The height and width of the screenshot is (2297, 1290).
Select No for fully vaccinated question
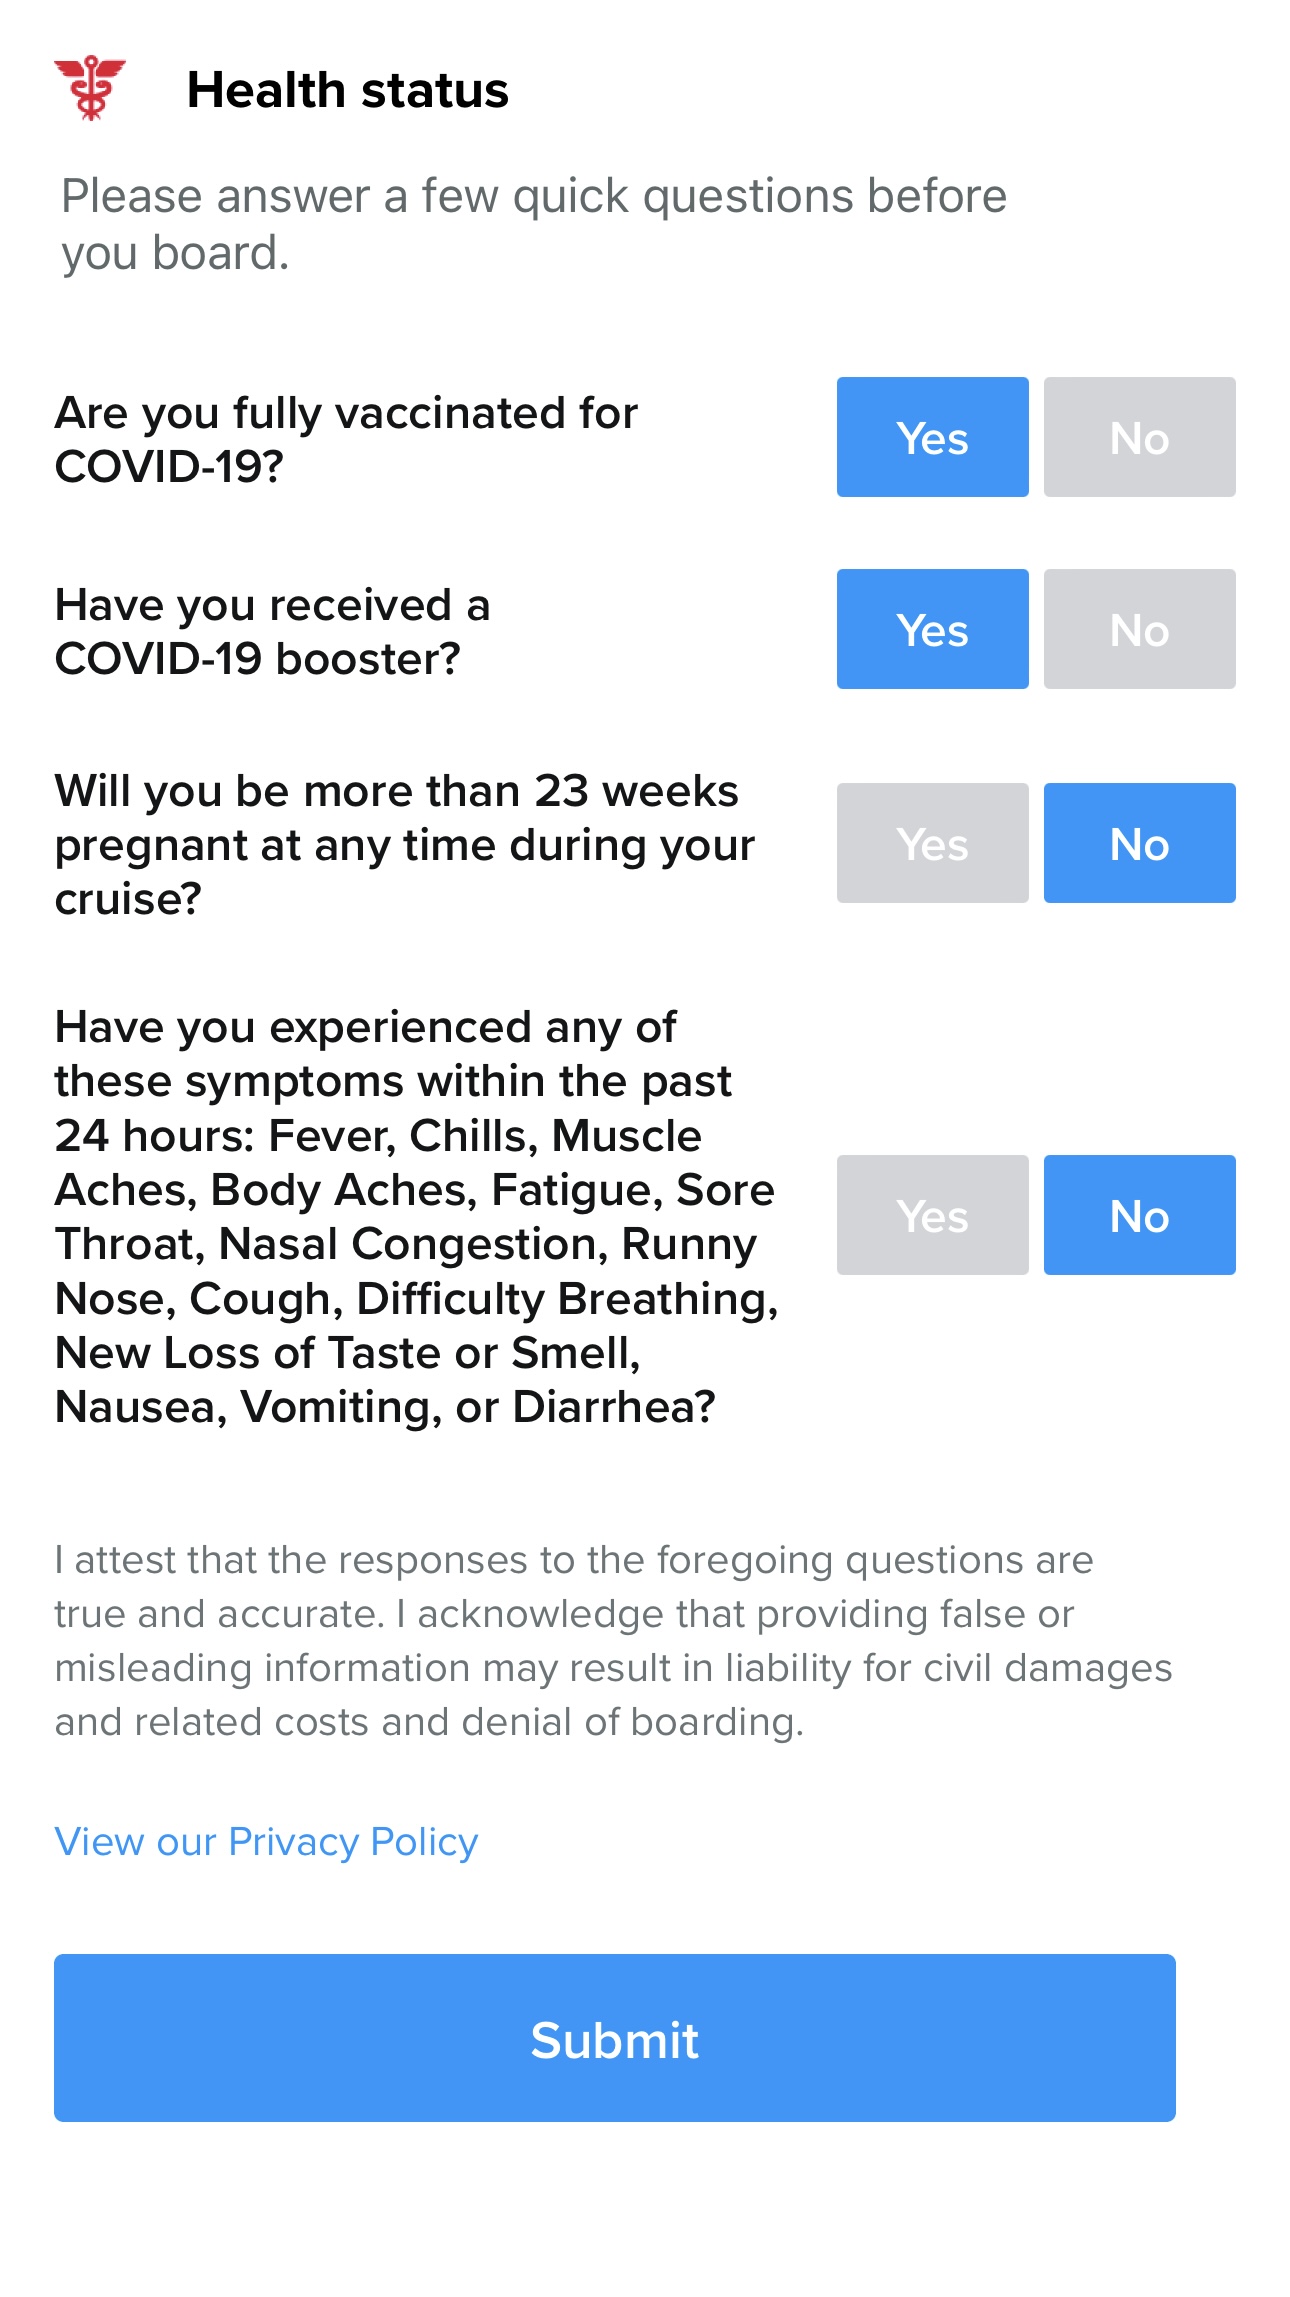pyautogui.click(x=1139, y=437)
